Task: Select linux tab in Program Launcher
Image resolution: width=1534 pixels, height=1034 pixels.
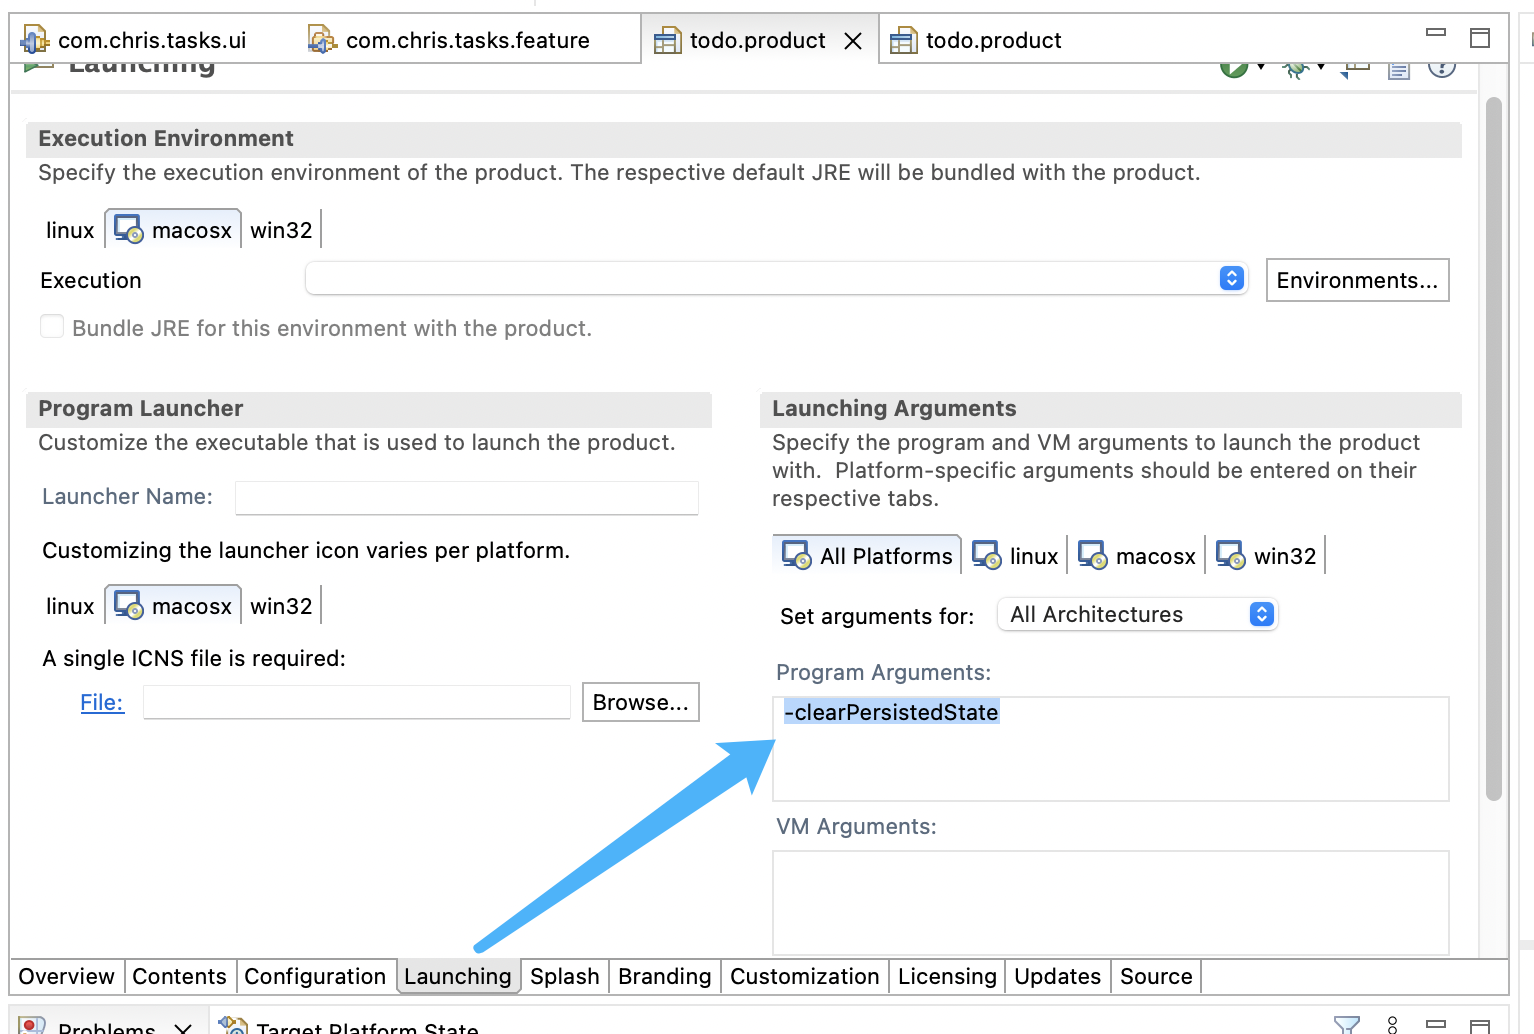Action: pyautogui.click(x=70, y=606)
